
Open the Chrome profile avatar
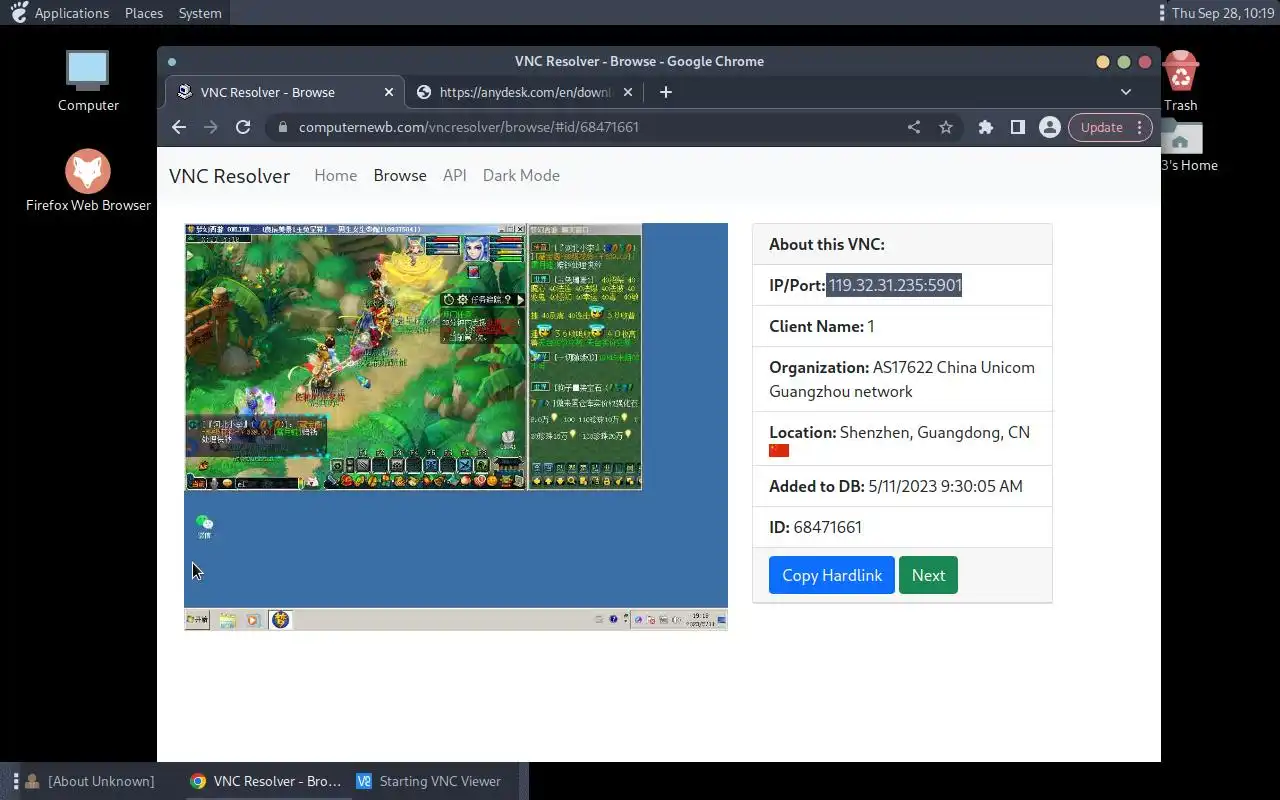coord(1050,127)
